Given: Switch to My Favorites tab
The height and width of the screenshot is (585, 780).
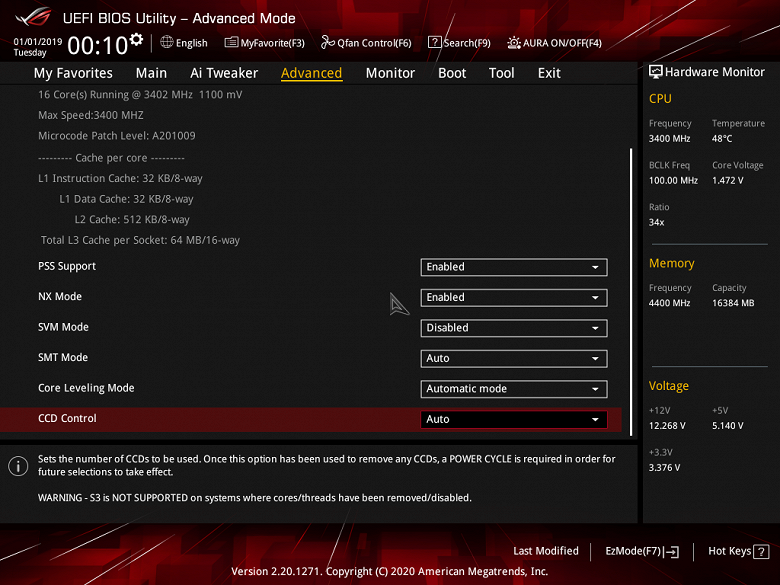Looking at the screenshot, I should pyautogui.click(x=73, y=73).
